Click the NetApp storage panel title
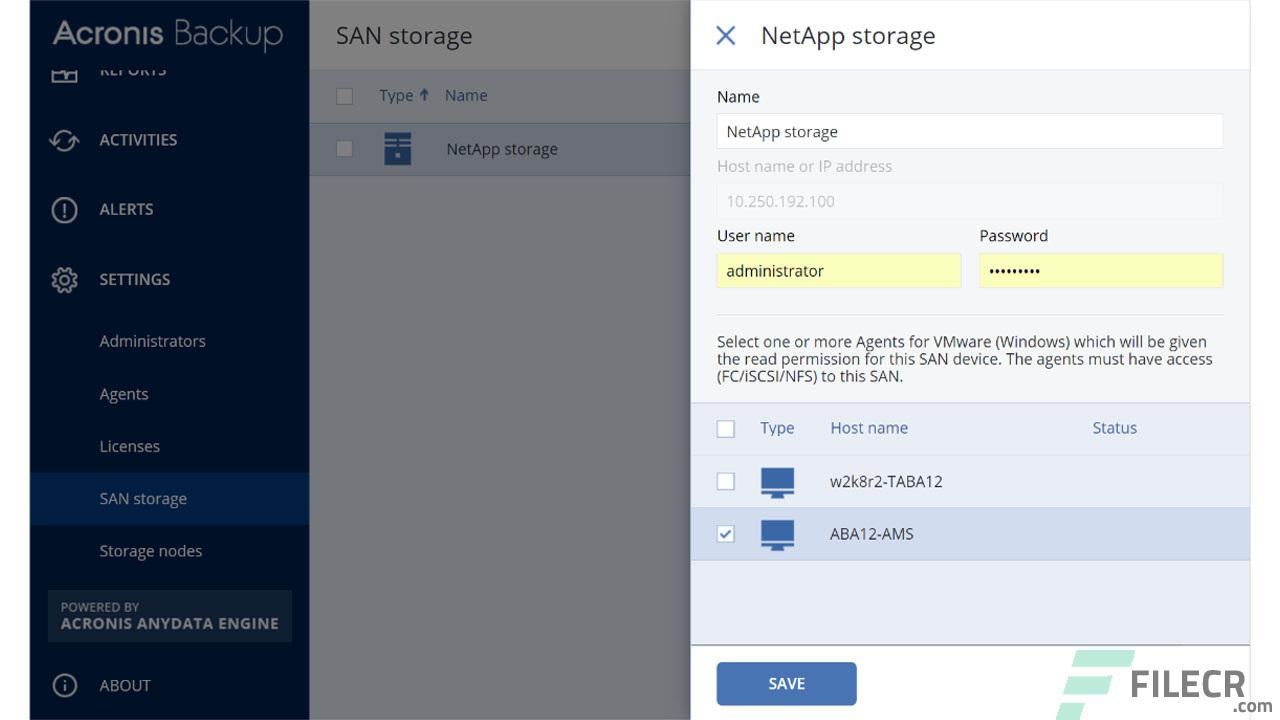The width and height of the screenshot is (1280, 720). (848, 36)
